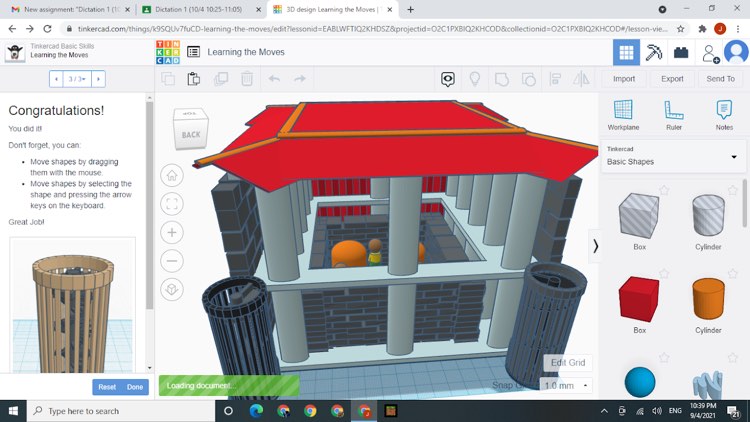This screenshot has height=422, width=750.
Task: Favorite the red Box with star
Action: pyautogui.click(x=664, y=273)
